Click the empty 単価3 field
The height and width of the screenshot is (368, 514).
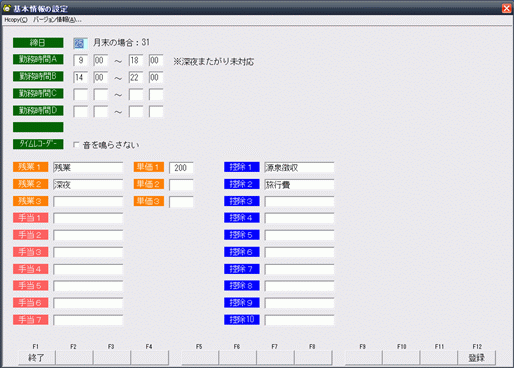(x=181, y=202)
